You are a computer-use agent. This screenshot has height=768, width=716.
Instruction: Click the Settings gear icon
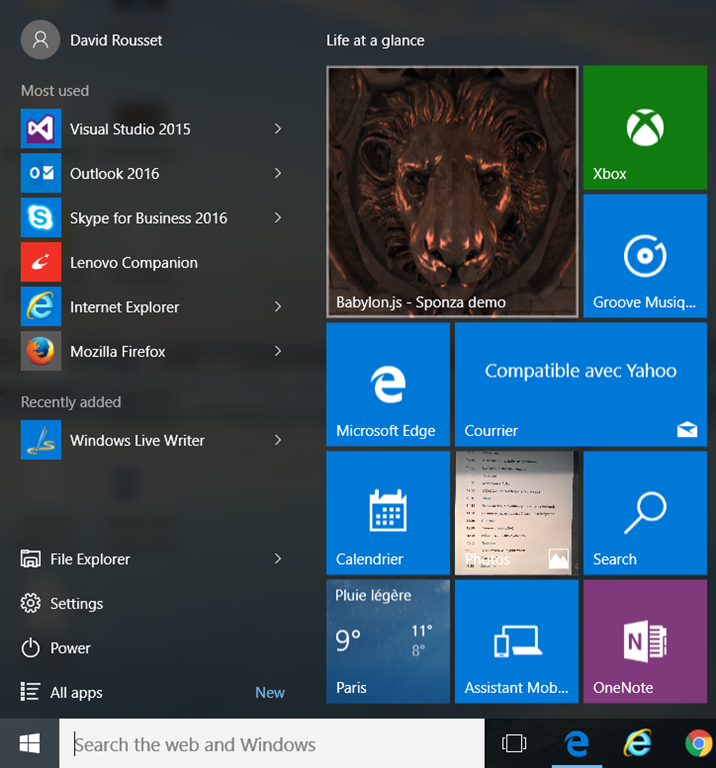click(x=30, y=603)
